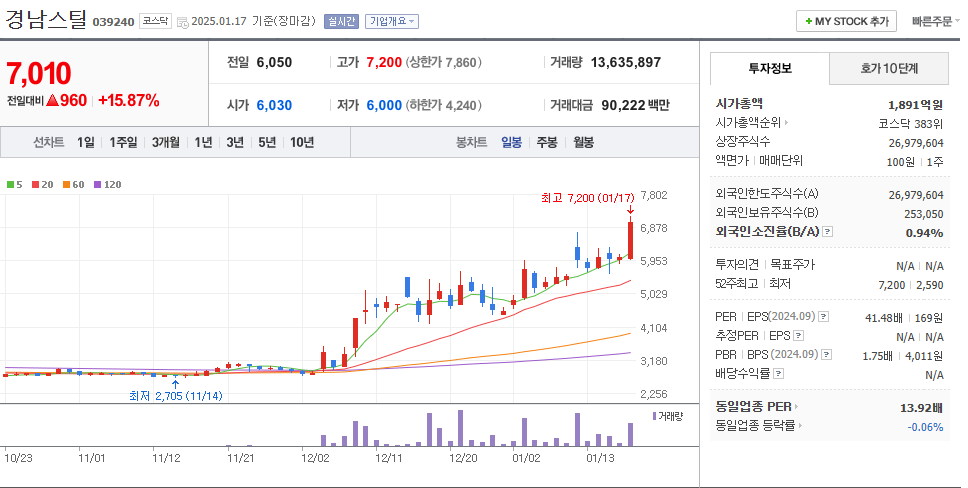Click the help icon next to 외국인소진율(B/A)
968x488 pixels.
click(827, 232)
